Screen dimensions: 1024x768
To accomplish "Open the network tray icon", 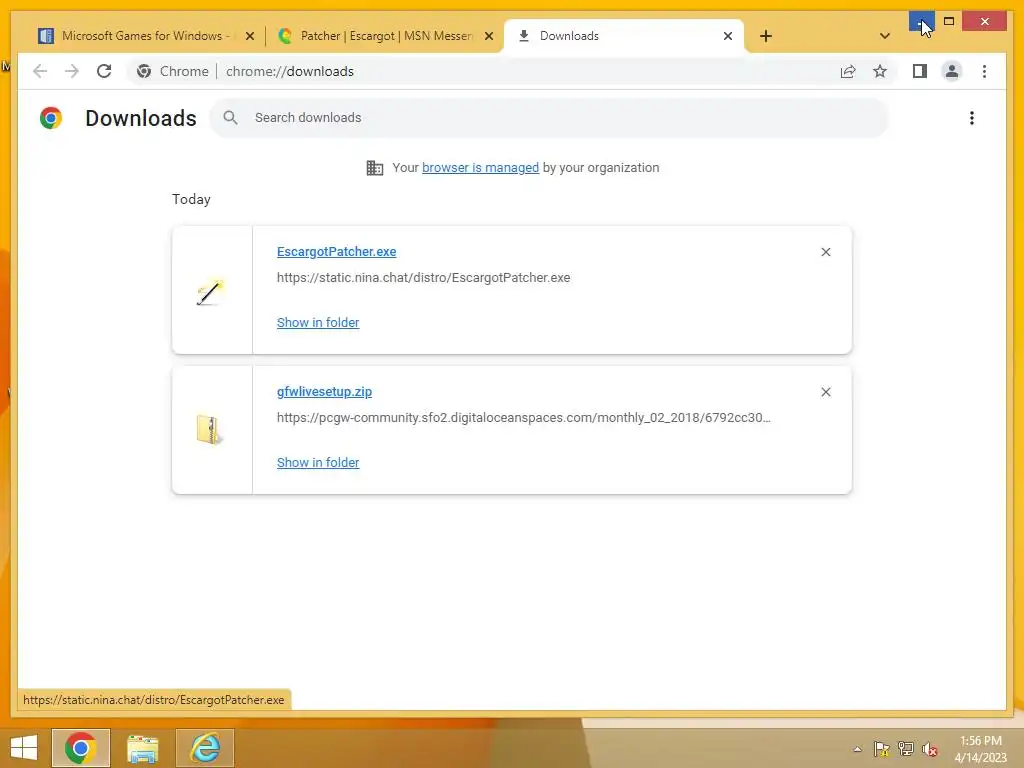I will [906, 749].
